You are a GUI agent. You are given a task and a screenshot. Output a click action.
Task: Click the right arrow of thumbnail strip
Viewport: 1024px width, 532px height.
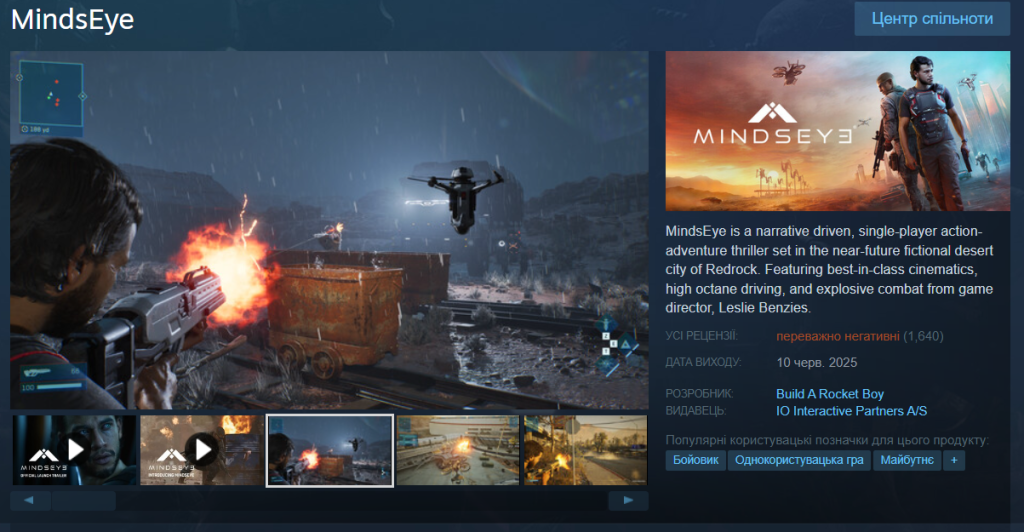click(628, 501)
